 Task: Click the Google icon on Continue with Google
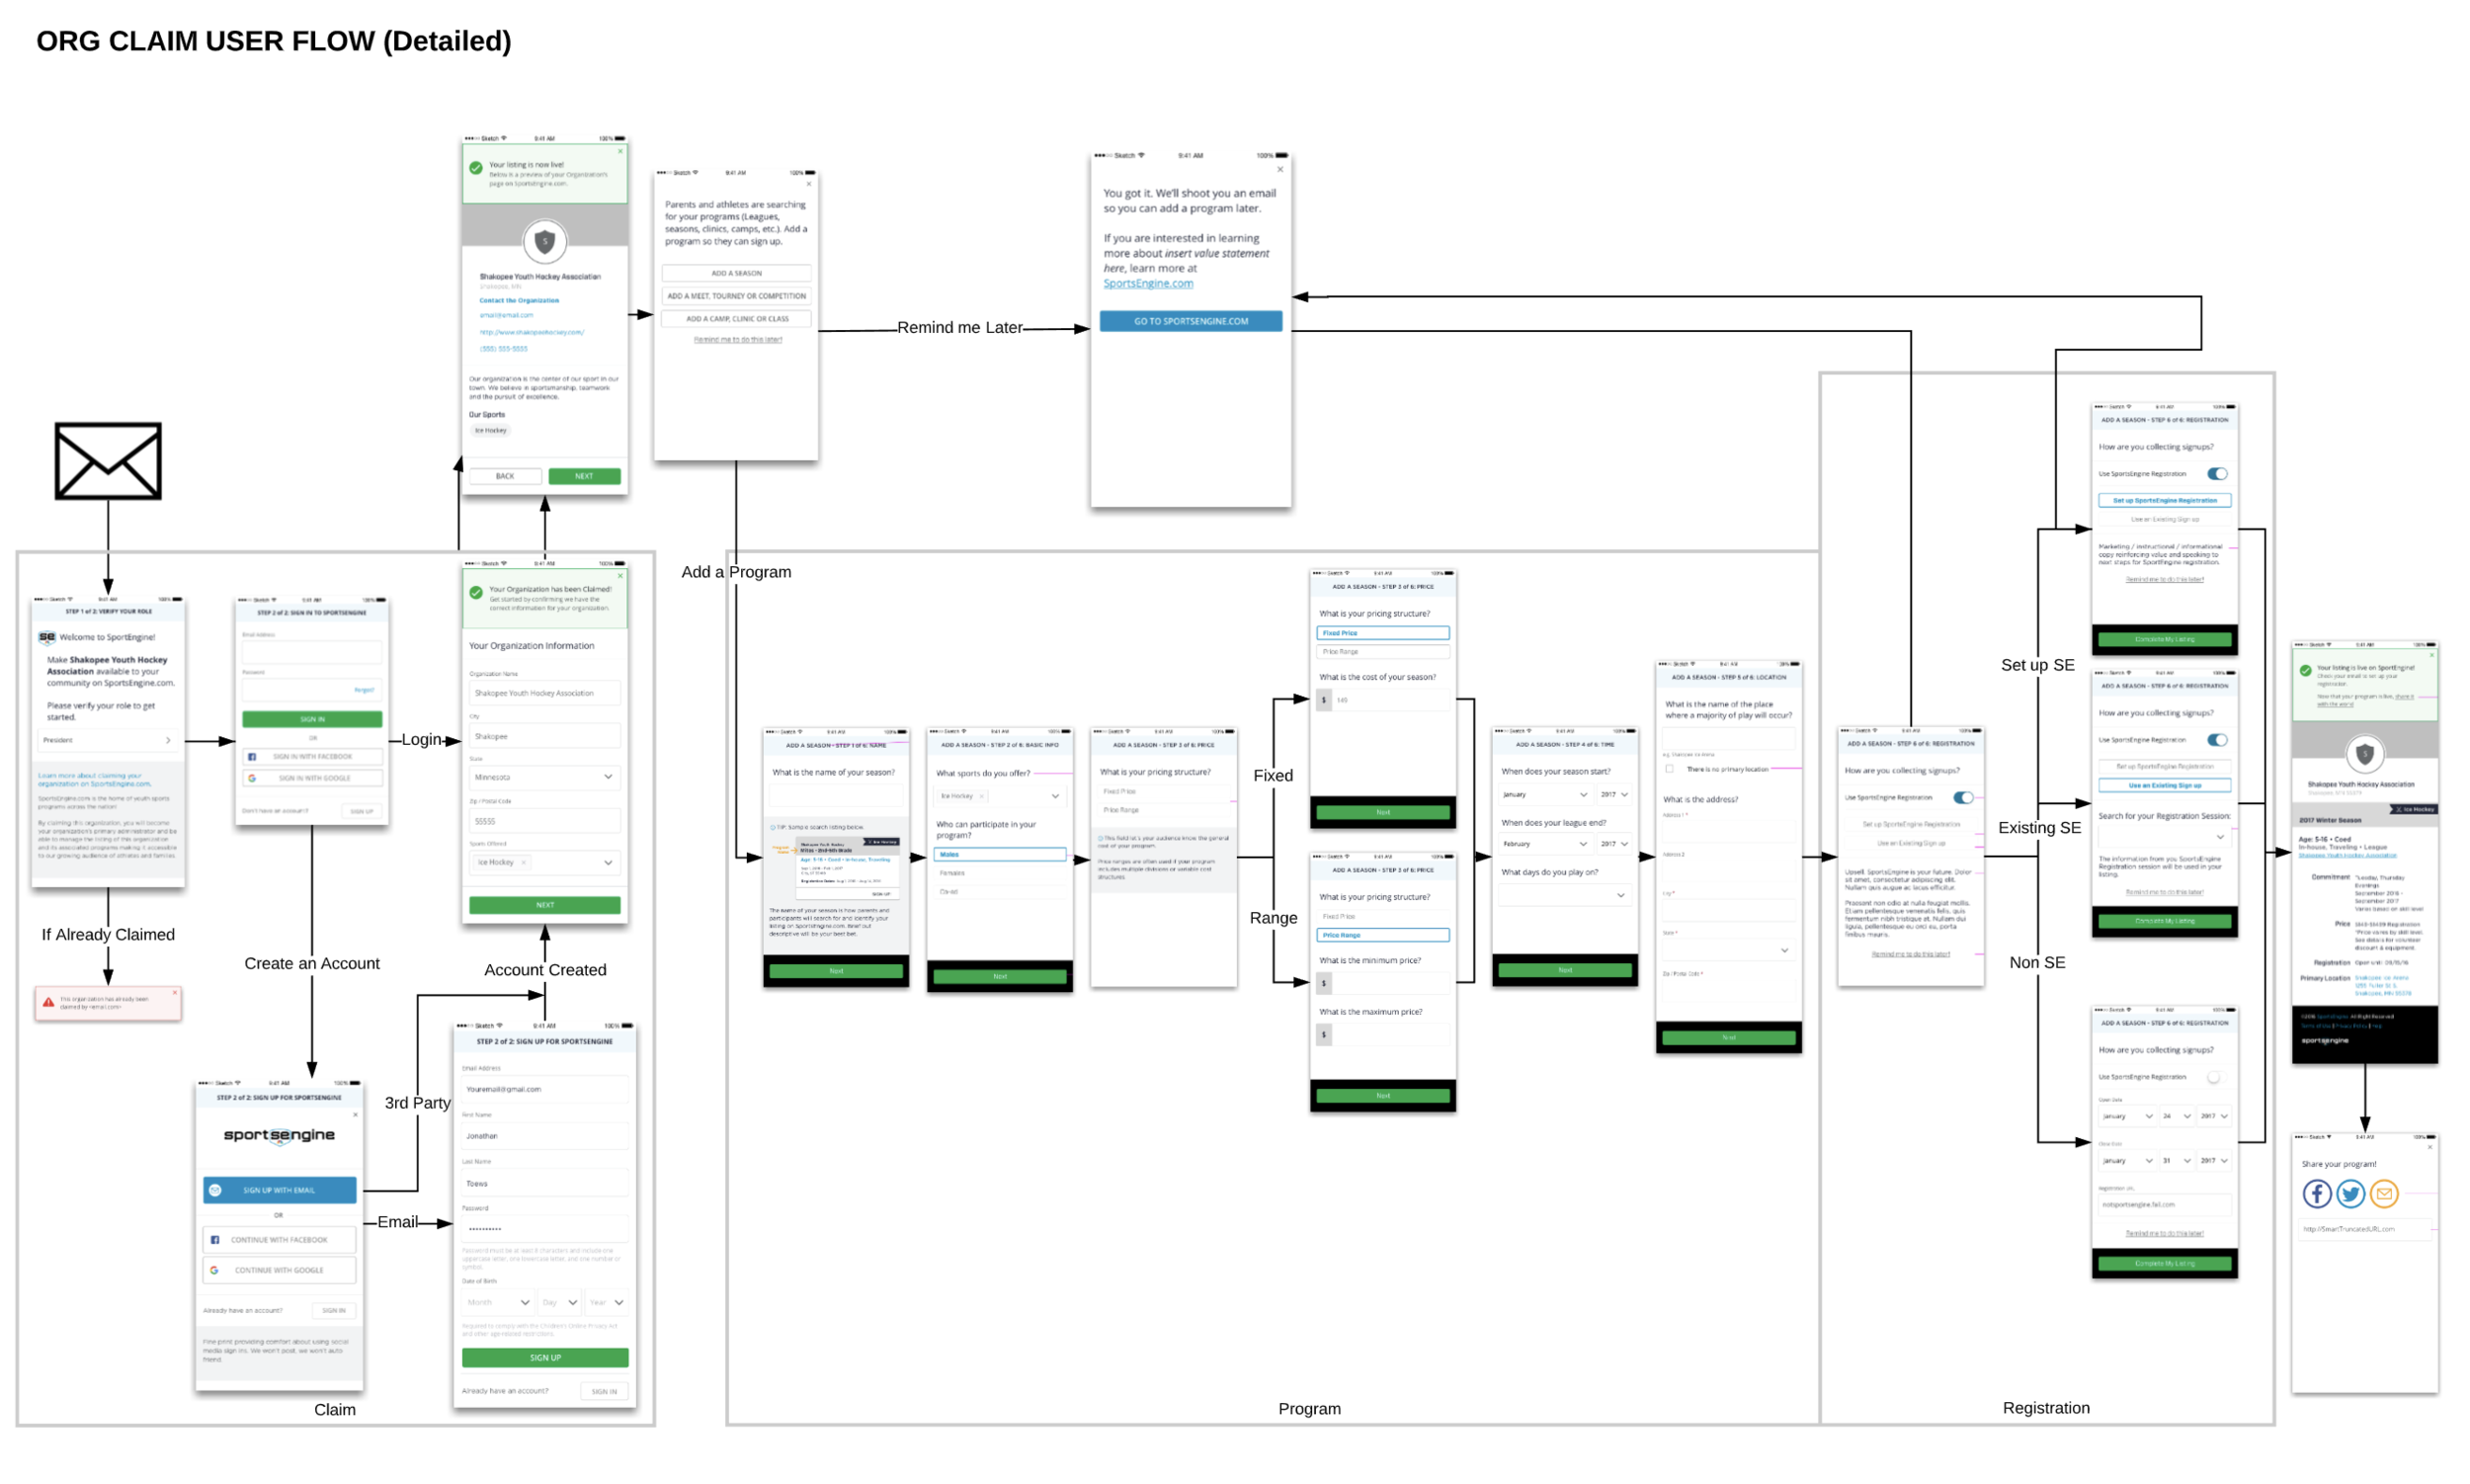pos(214,1270)
